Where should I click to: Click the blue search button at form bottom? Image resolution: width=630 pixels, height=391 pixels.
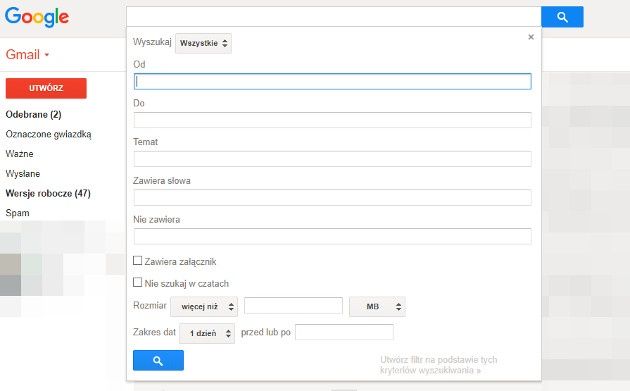[158, 360]
